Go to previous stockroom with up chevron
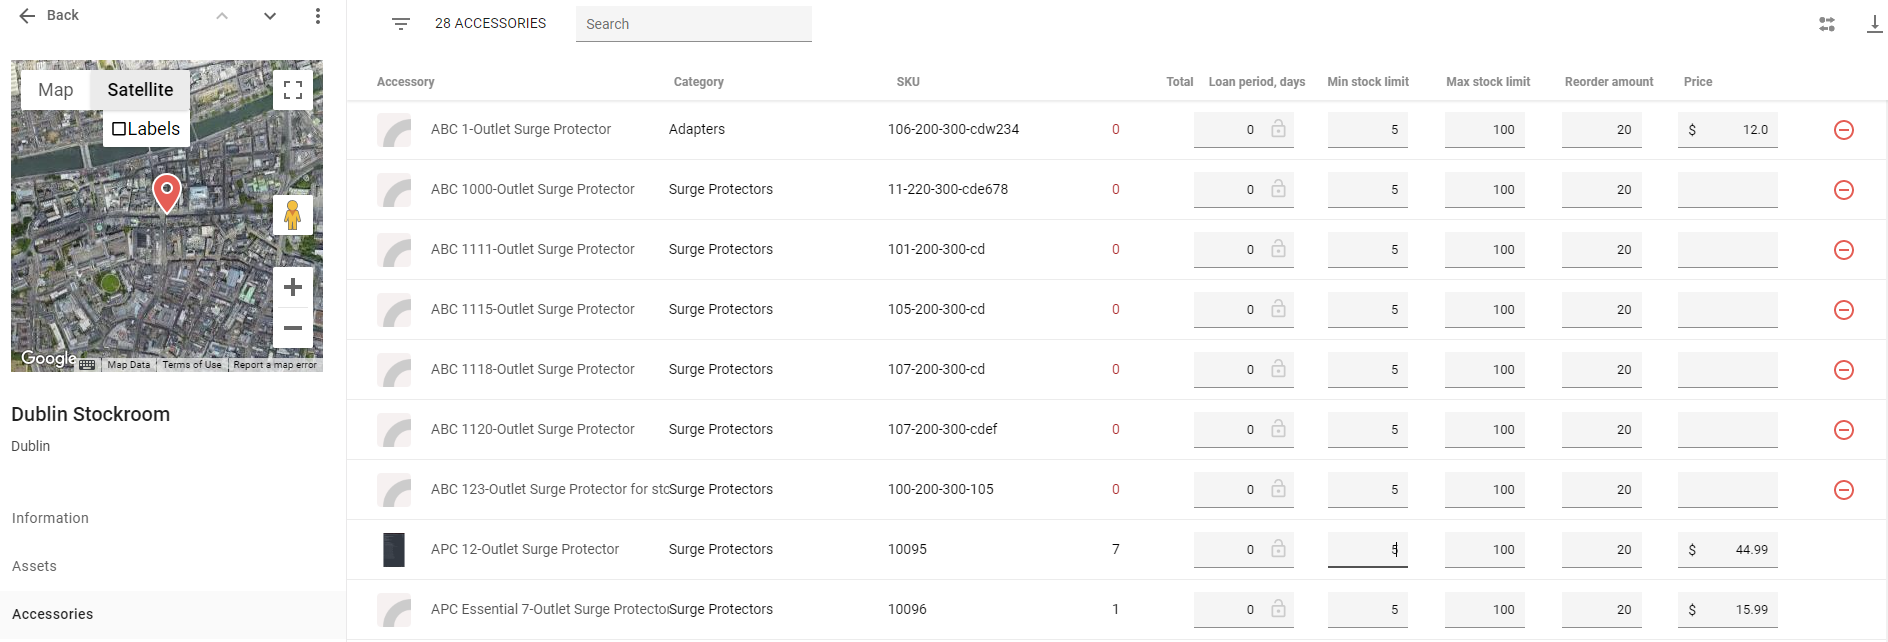 [222, 16]
